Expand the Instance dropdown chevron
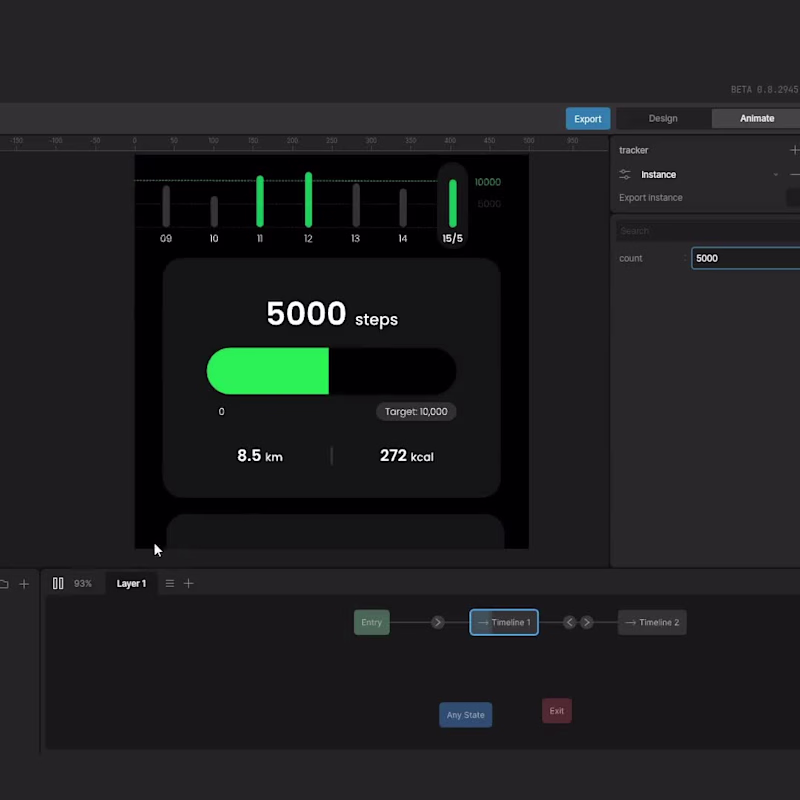800x800 pixels. pos(776,174)
